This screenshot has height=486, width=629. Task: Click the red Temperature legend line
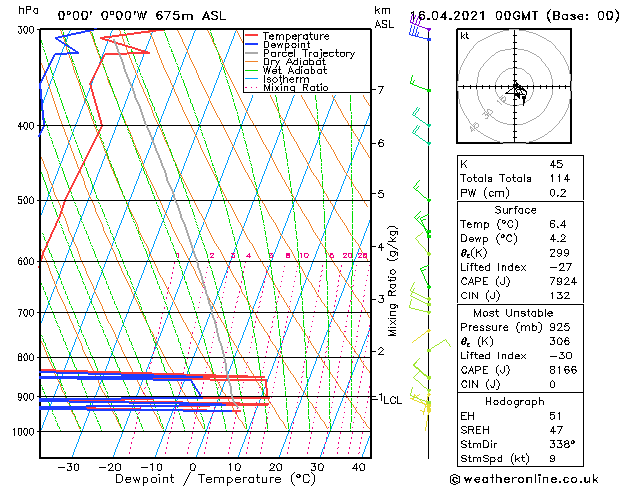[251, 36]
